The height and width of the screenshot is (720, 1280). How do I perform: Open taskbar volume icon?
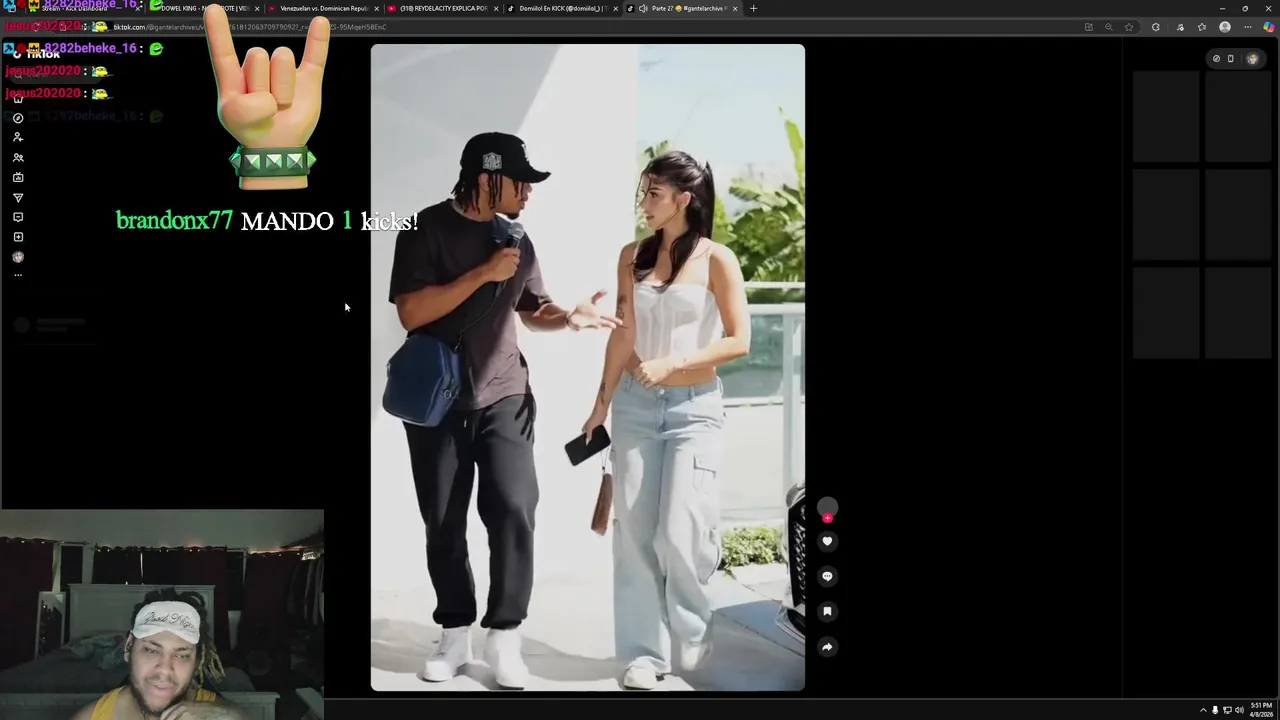point(1239,710)
